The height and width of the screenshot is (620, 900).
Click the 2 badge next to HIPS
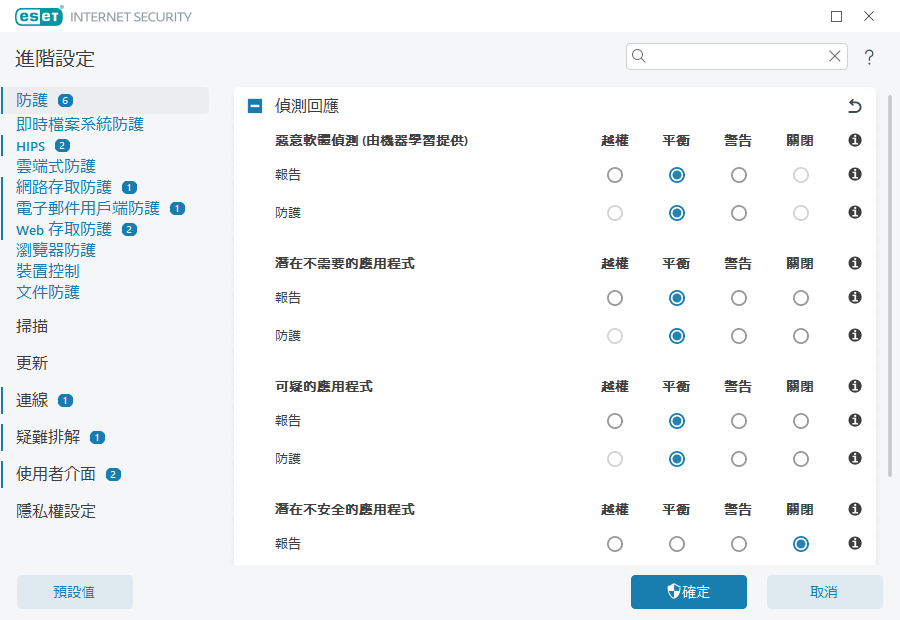point(62,146)
